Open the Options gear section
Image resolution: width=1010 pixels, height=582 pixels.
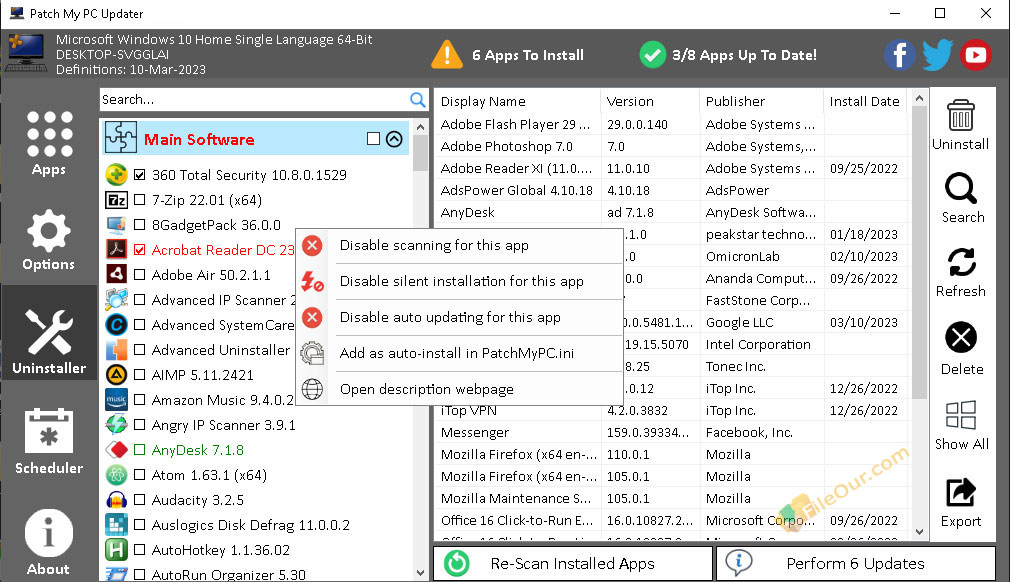[x=49, y=240]
